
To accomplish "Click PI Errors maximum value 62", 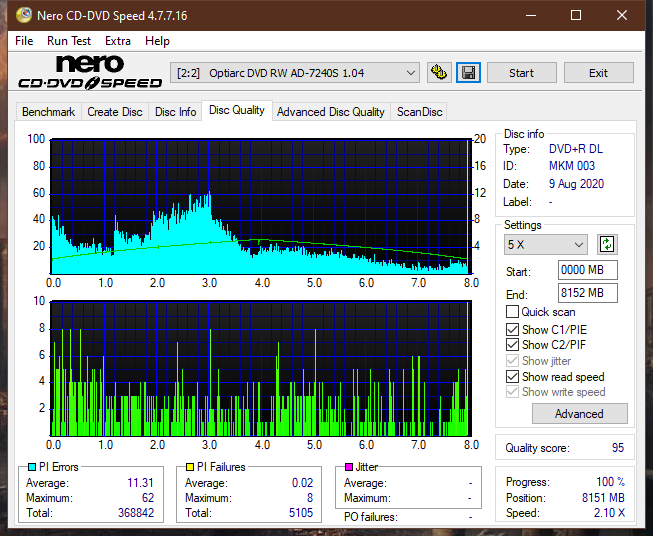I will click(x=148, y=498).
